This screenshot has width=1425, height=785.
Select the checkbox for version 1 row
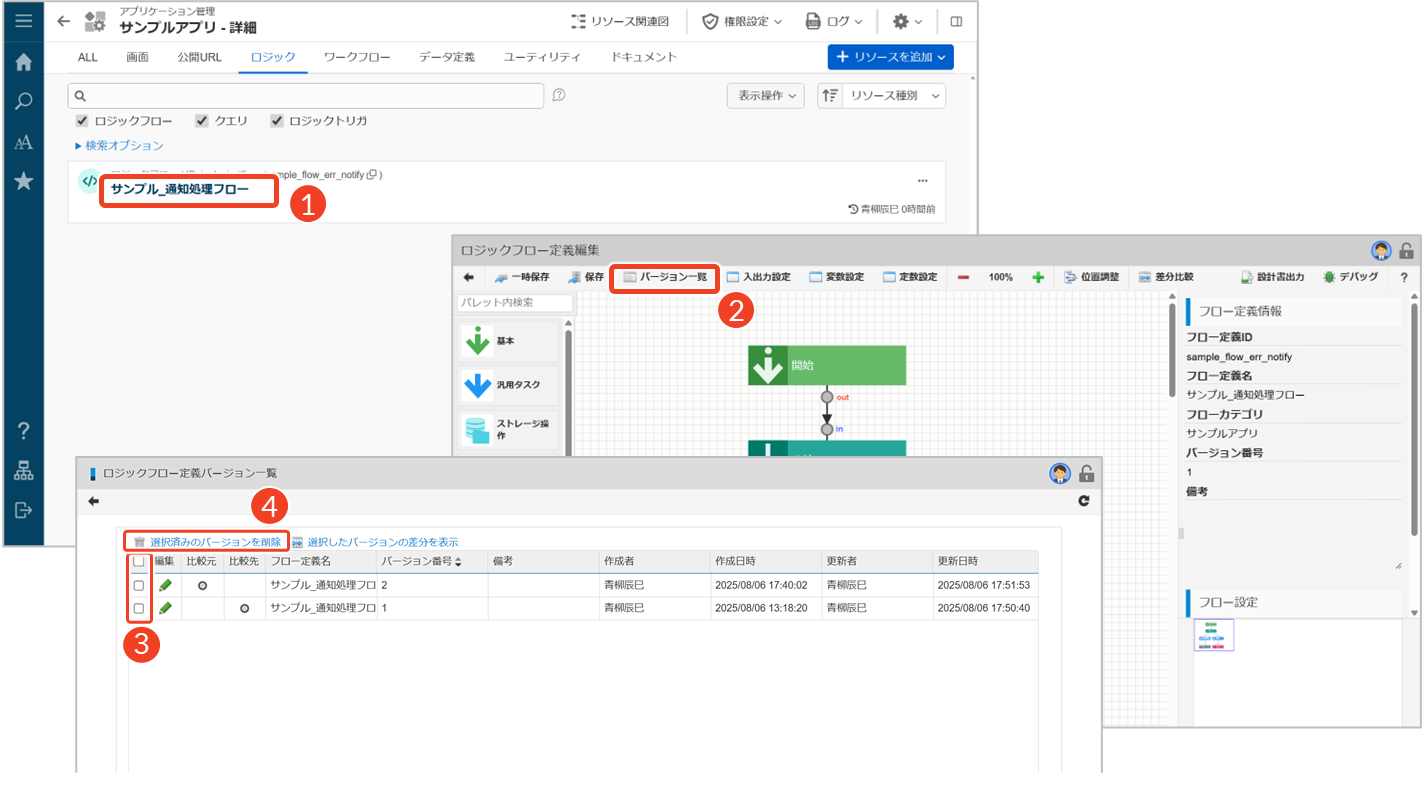pyautogui.click(x=139, y=608)
